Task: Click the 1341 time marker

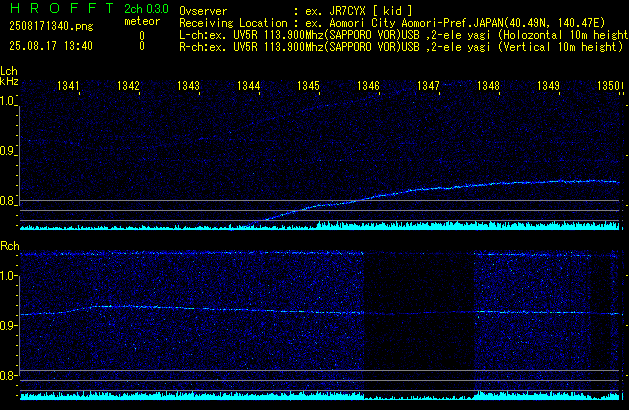Action: coord(68,85)
